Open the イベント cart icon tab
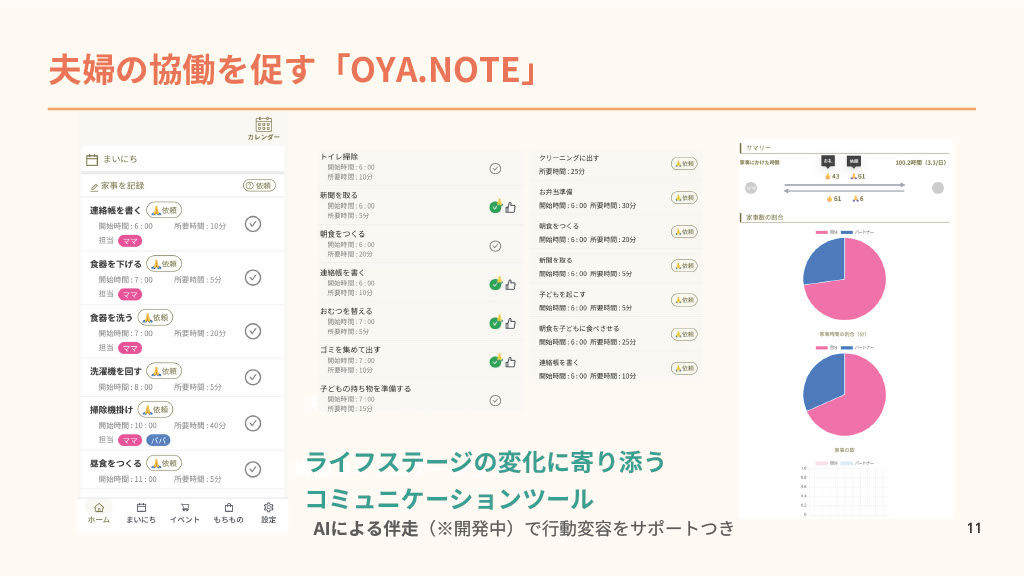This screenshot has width=1024, height=577. tap(184, 508)
